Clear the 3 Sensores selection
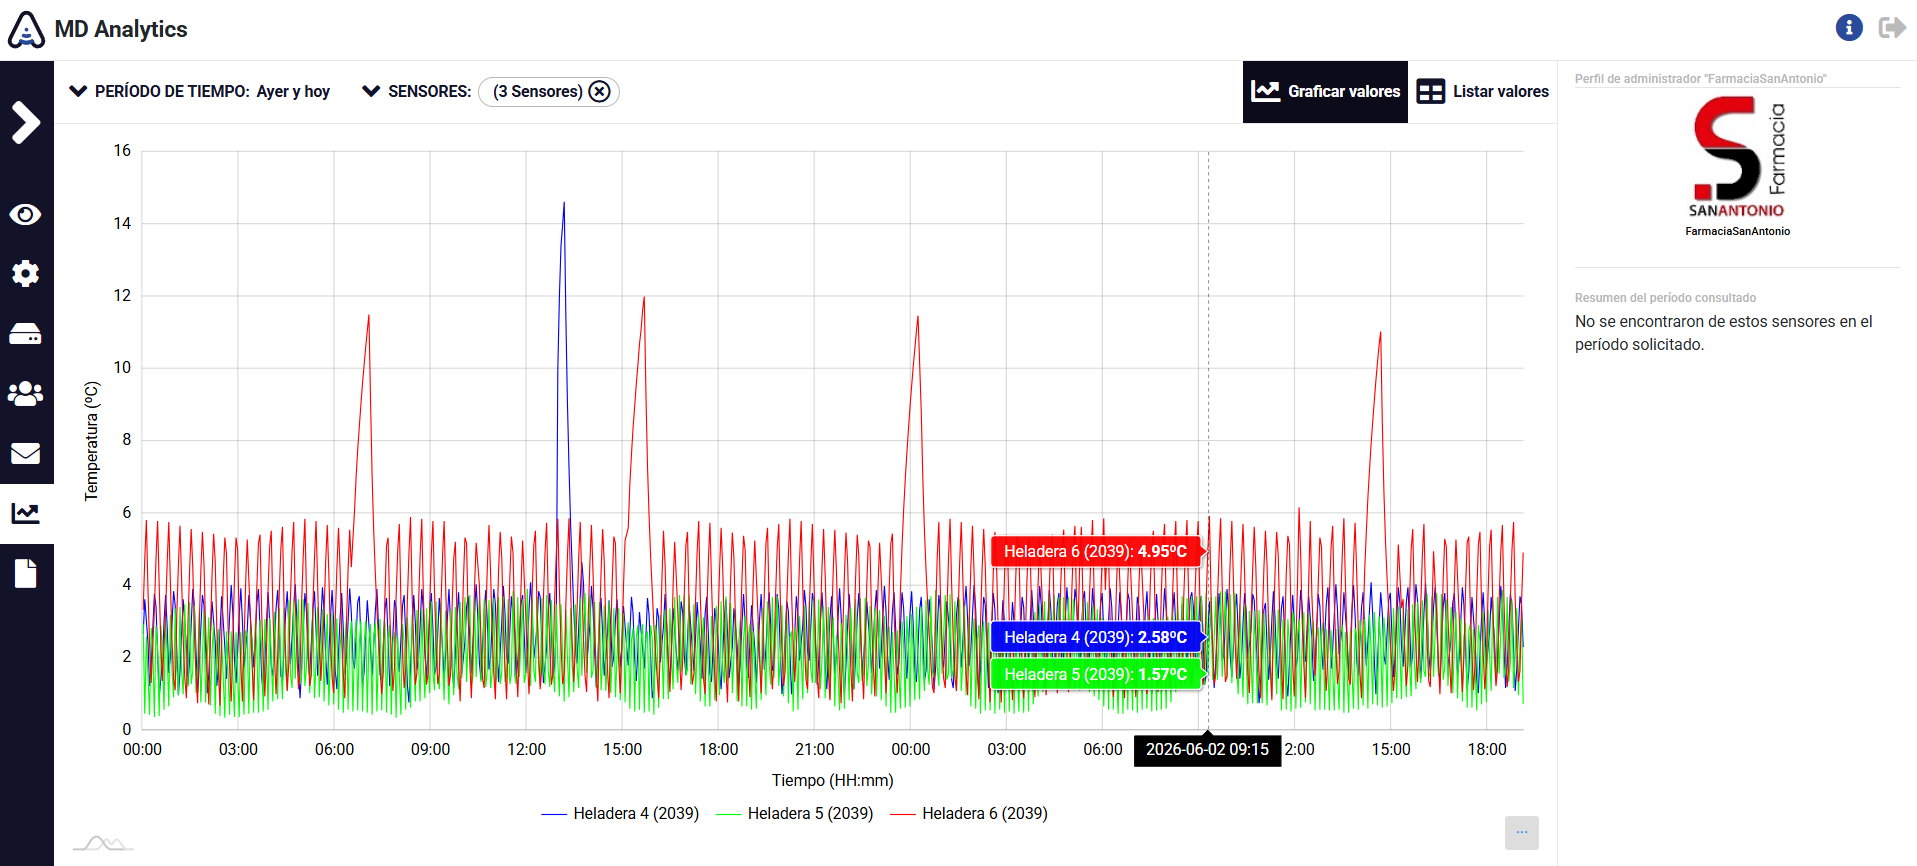The width and height of the screenshot is (1917, 866). [599, 92]
